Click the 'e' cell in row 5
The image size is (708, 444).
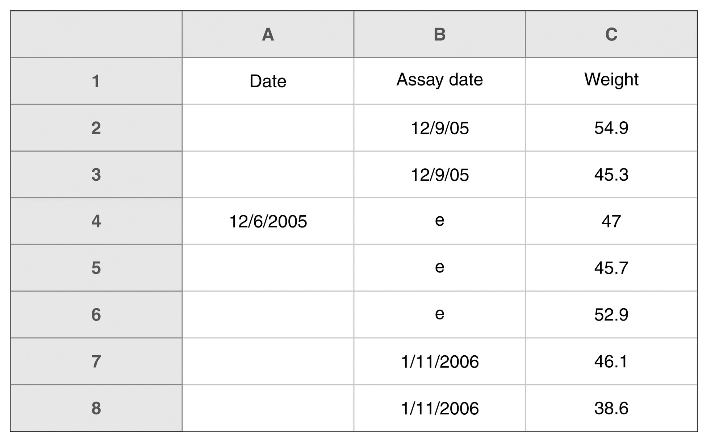pyautogui.click(x=440, y=268)
